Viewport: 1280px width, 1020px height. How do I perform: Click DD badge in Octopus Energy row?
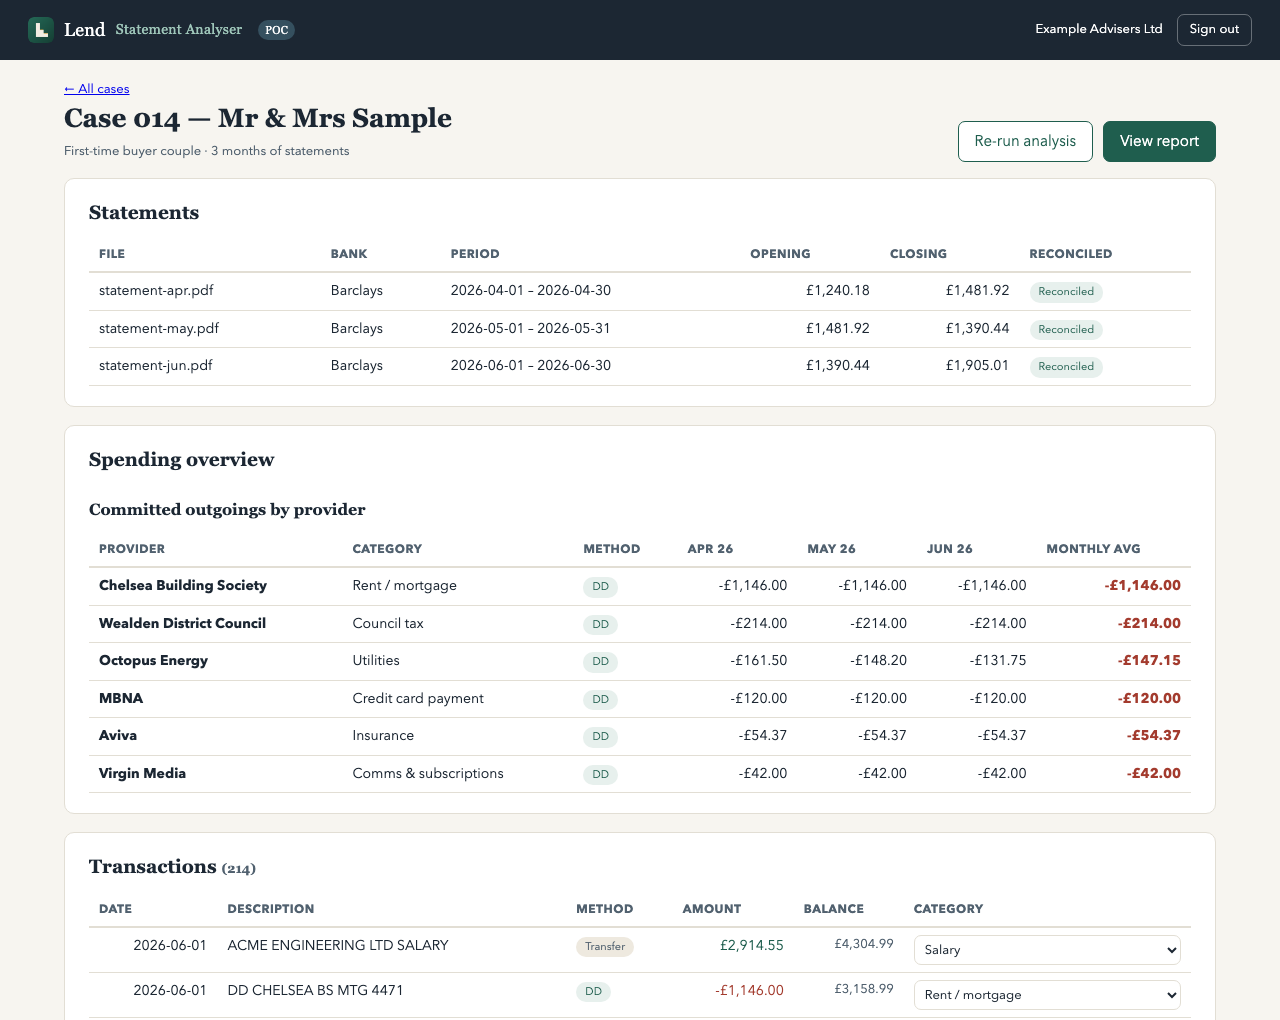pyautogui.click(x=600, y=662)
